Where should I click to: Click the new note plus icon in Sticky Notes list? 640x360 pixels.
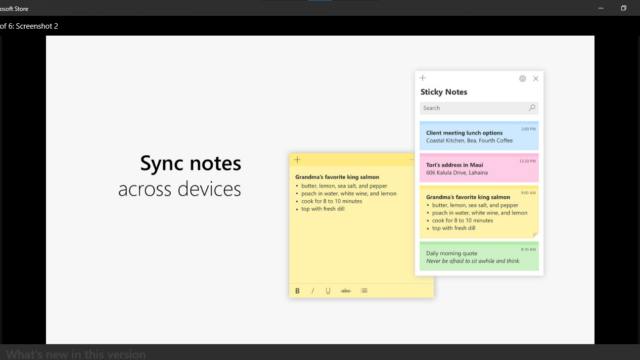click(x=422, y=78)
